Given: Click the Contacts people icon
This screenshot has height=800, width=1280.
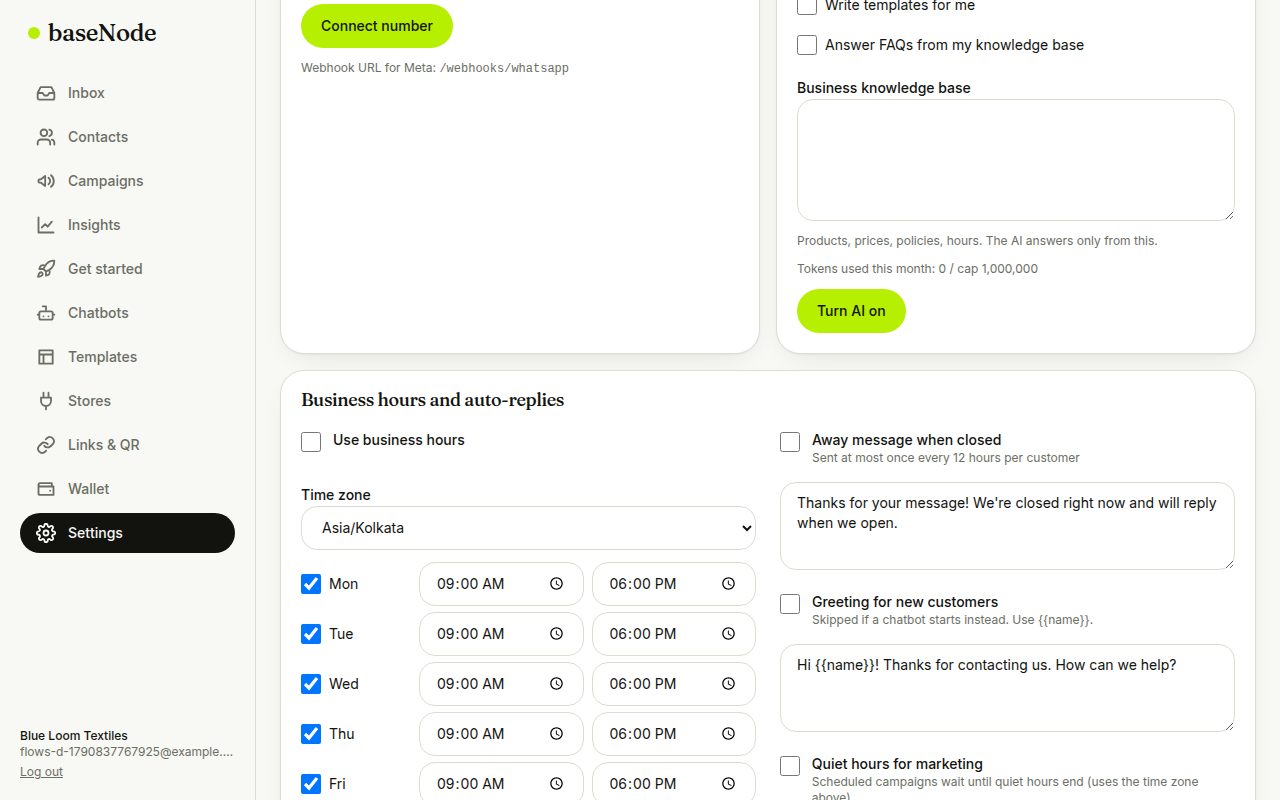Looking at the screenshot, I should coord(46,137).
